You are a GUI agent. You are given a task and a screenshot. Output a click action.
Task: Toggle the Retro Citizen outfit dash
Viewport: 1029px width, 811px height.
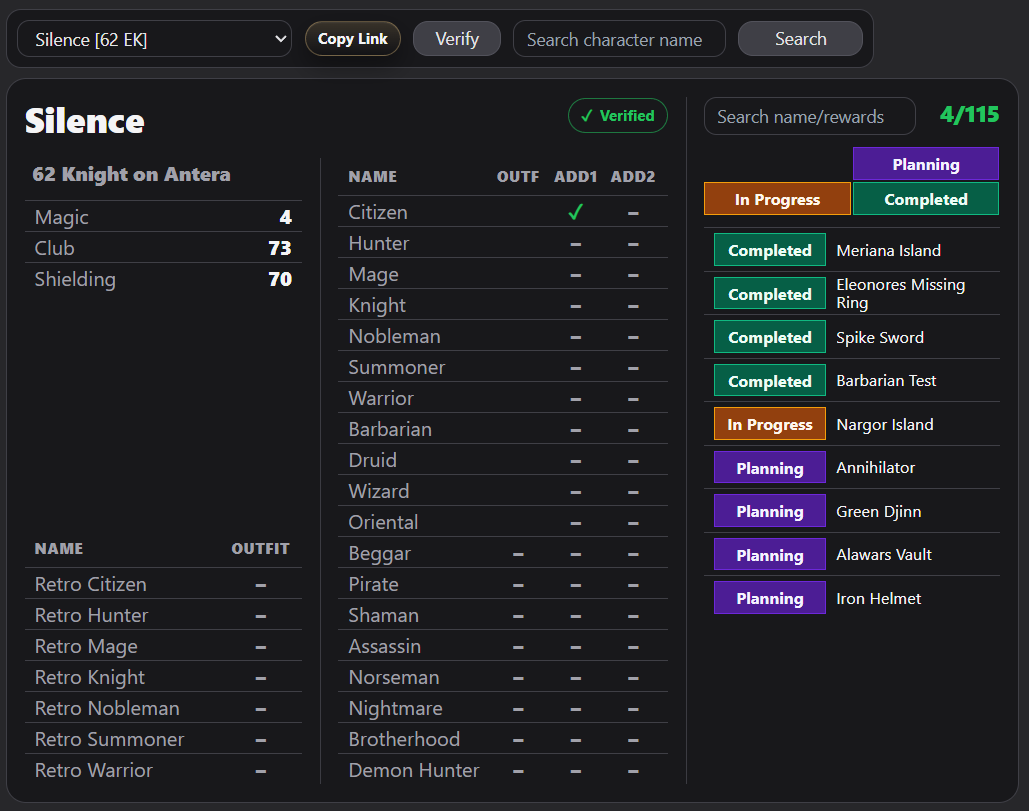tap(260, 585)
